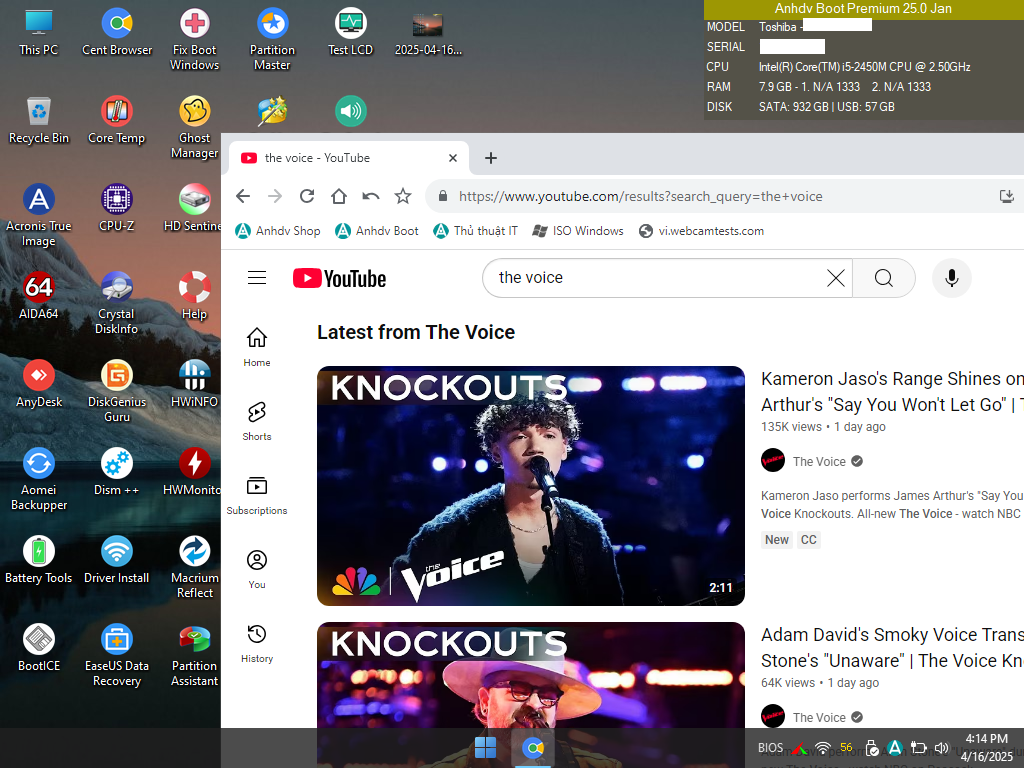Image resolution: width=1024 pixels, height=768 pixels.
Task: Restore closed tab via undo arrow
Action: [x=371, y=196]
